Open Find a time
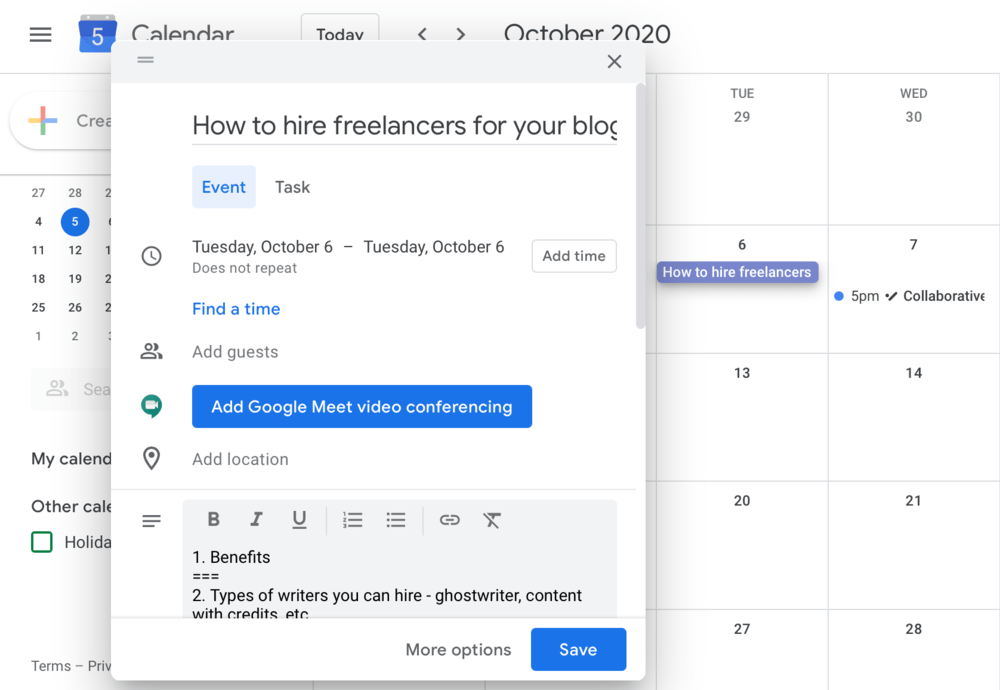 point(236,309)
